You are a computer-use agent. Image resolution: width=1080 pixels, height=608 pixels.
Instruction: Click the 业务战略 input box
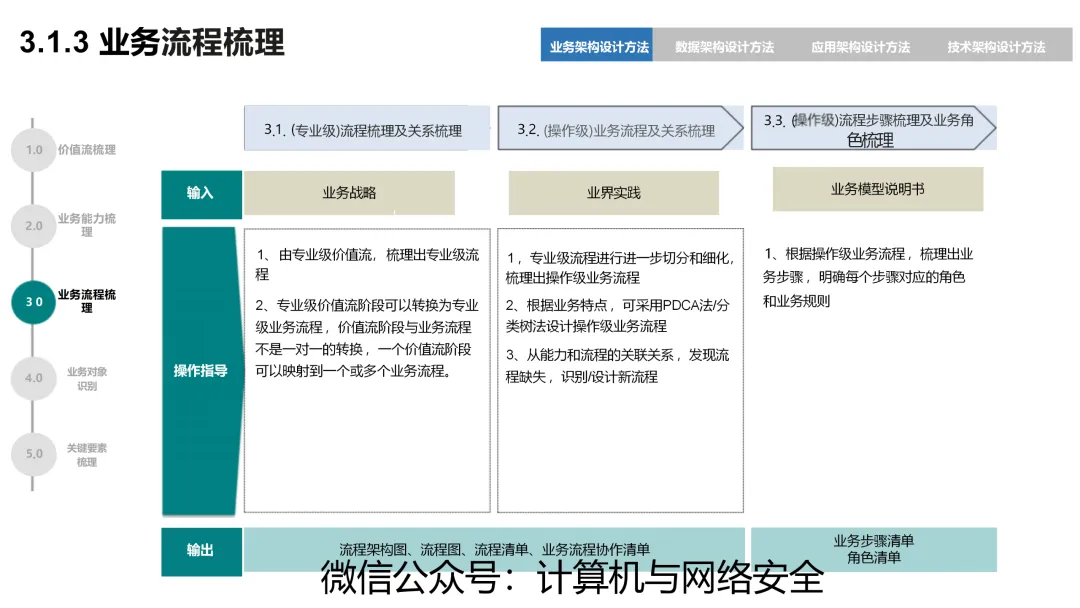pos(349,193)
